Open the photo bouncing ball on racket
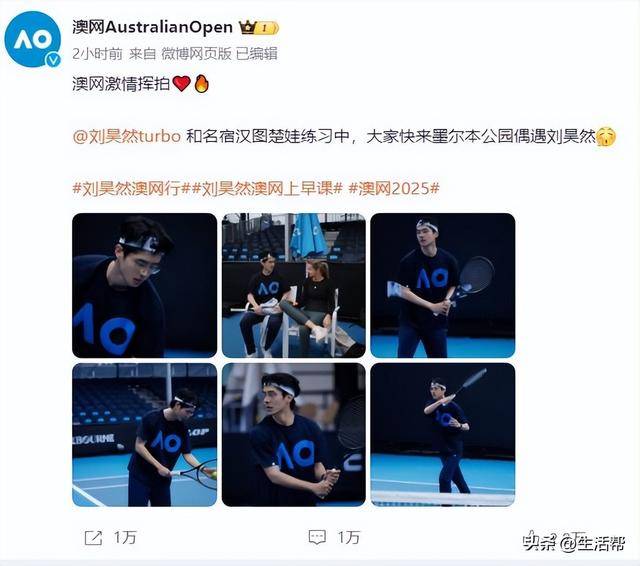This screenshot has width=640, height=566. [x=144, y=435]
